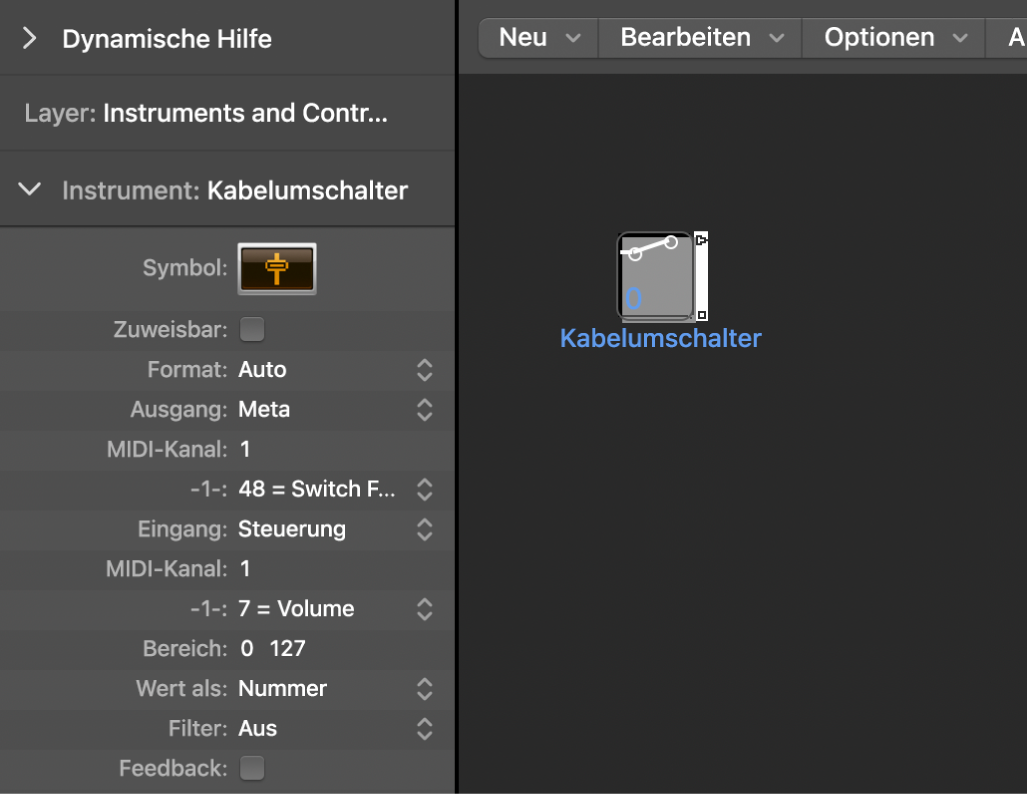Toggle assignability for the Kabelumschalter

[252, 329]
